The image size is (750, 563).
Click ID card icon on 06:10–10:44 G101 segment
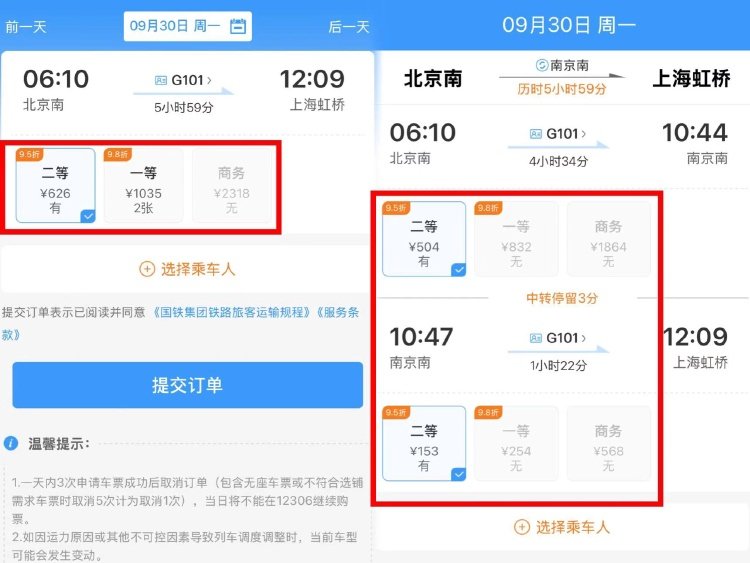536,134
